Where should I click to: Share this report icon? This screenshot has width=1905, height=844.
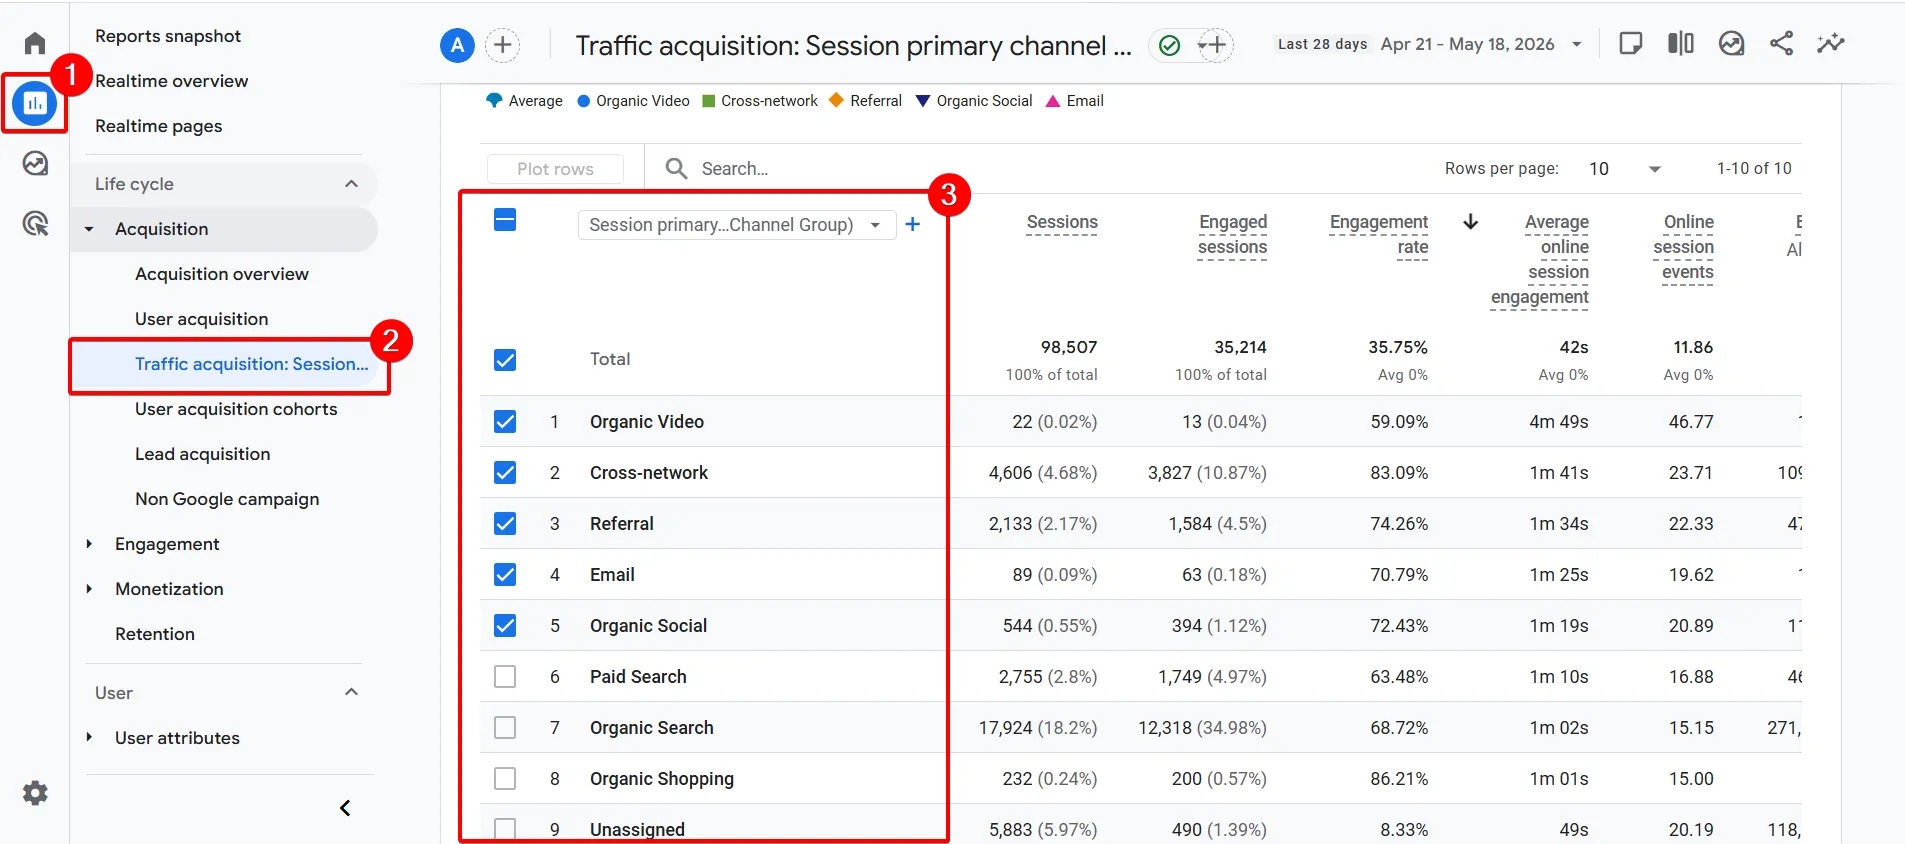coord(1781,43)
